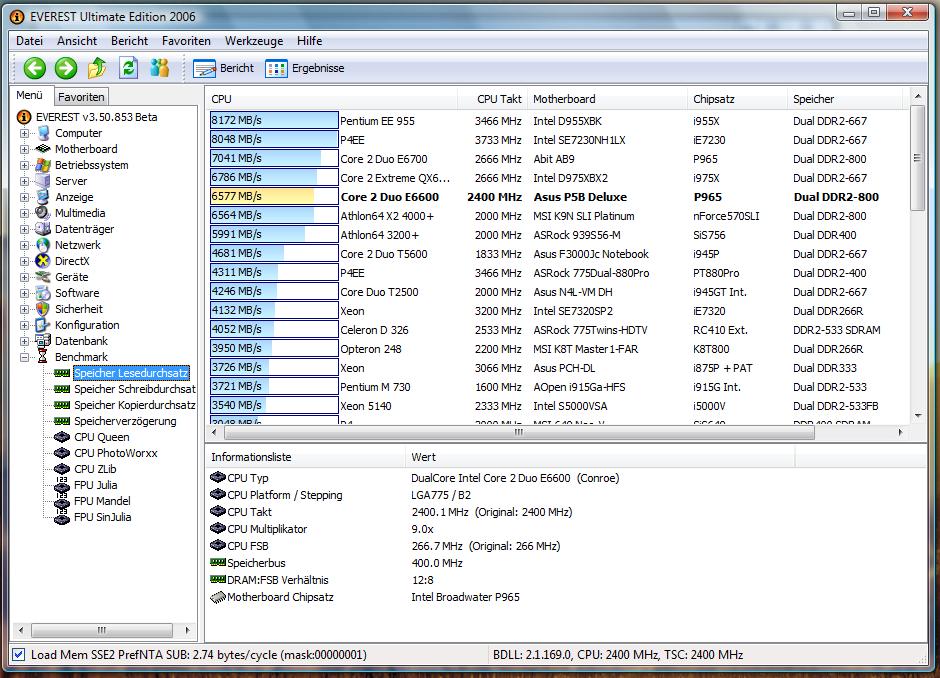Viewport: 940px width, 678px height.
Task: Open the Ergebnisse results toolbar button
Action: (305, 68)
